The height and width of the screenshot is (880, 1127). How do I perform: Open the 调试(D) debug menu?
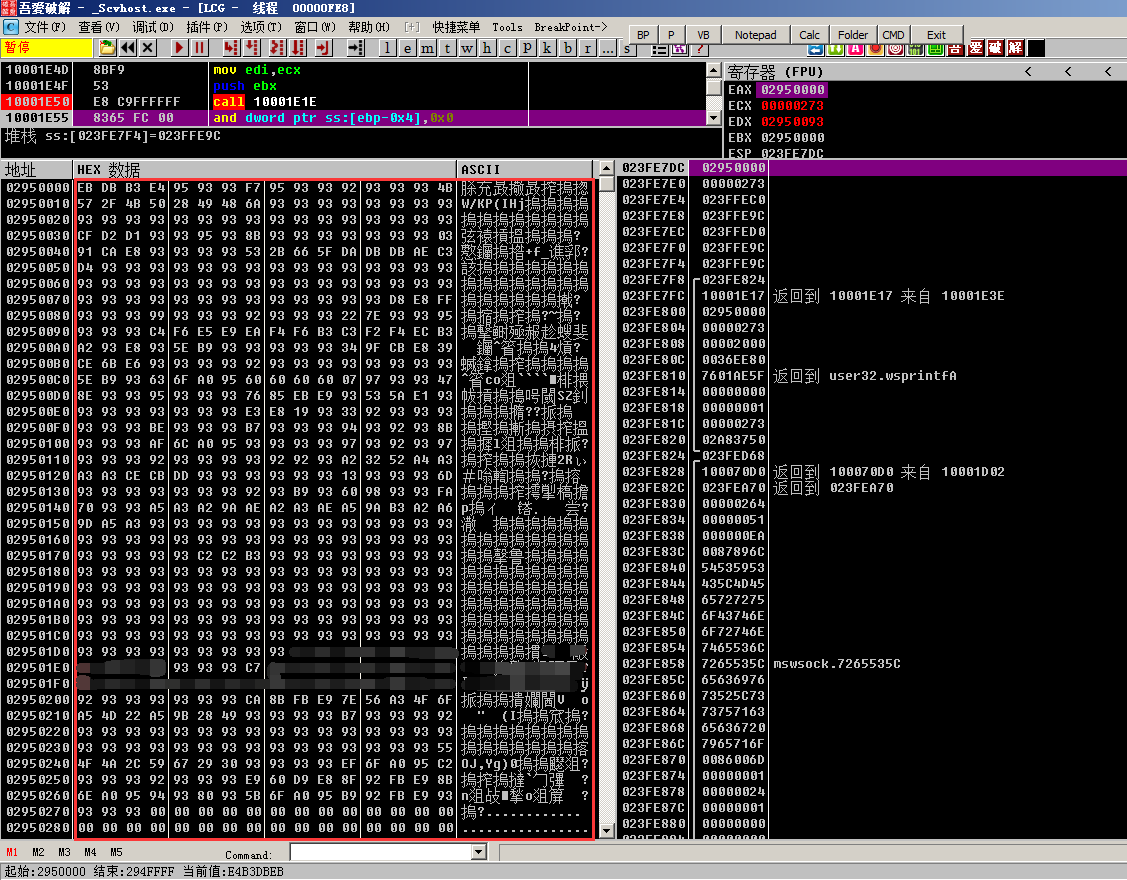(152, 27)
